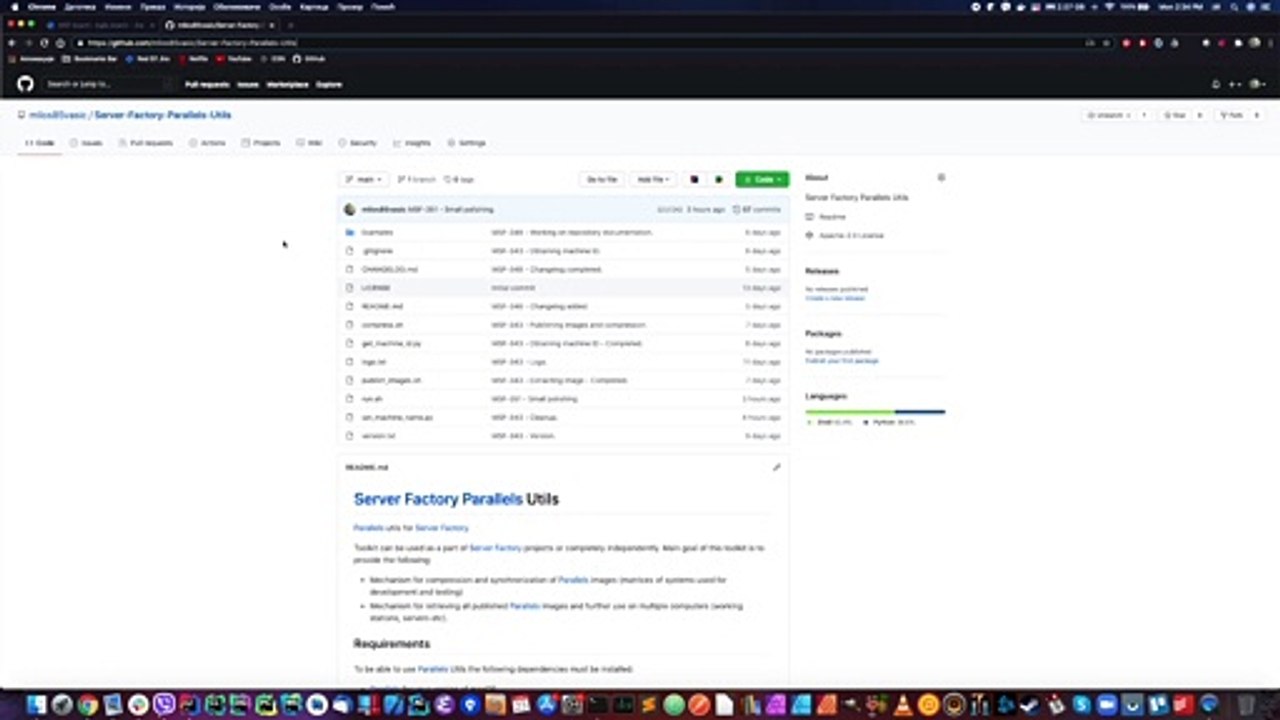Viewport: 1280px width, 720px height.
Task: Open Pull requests in the GitHub header
Action: click(207, 85)
